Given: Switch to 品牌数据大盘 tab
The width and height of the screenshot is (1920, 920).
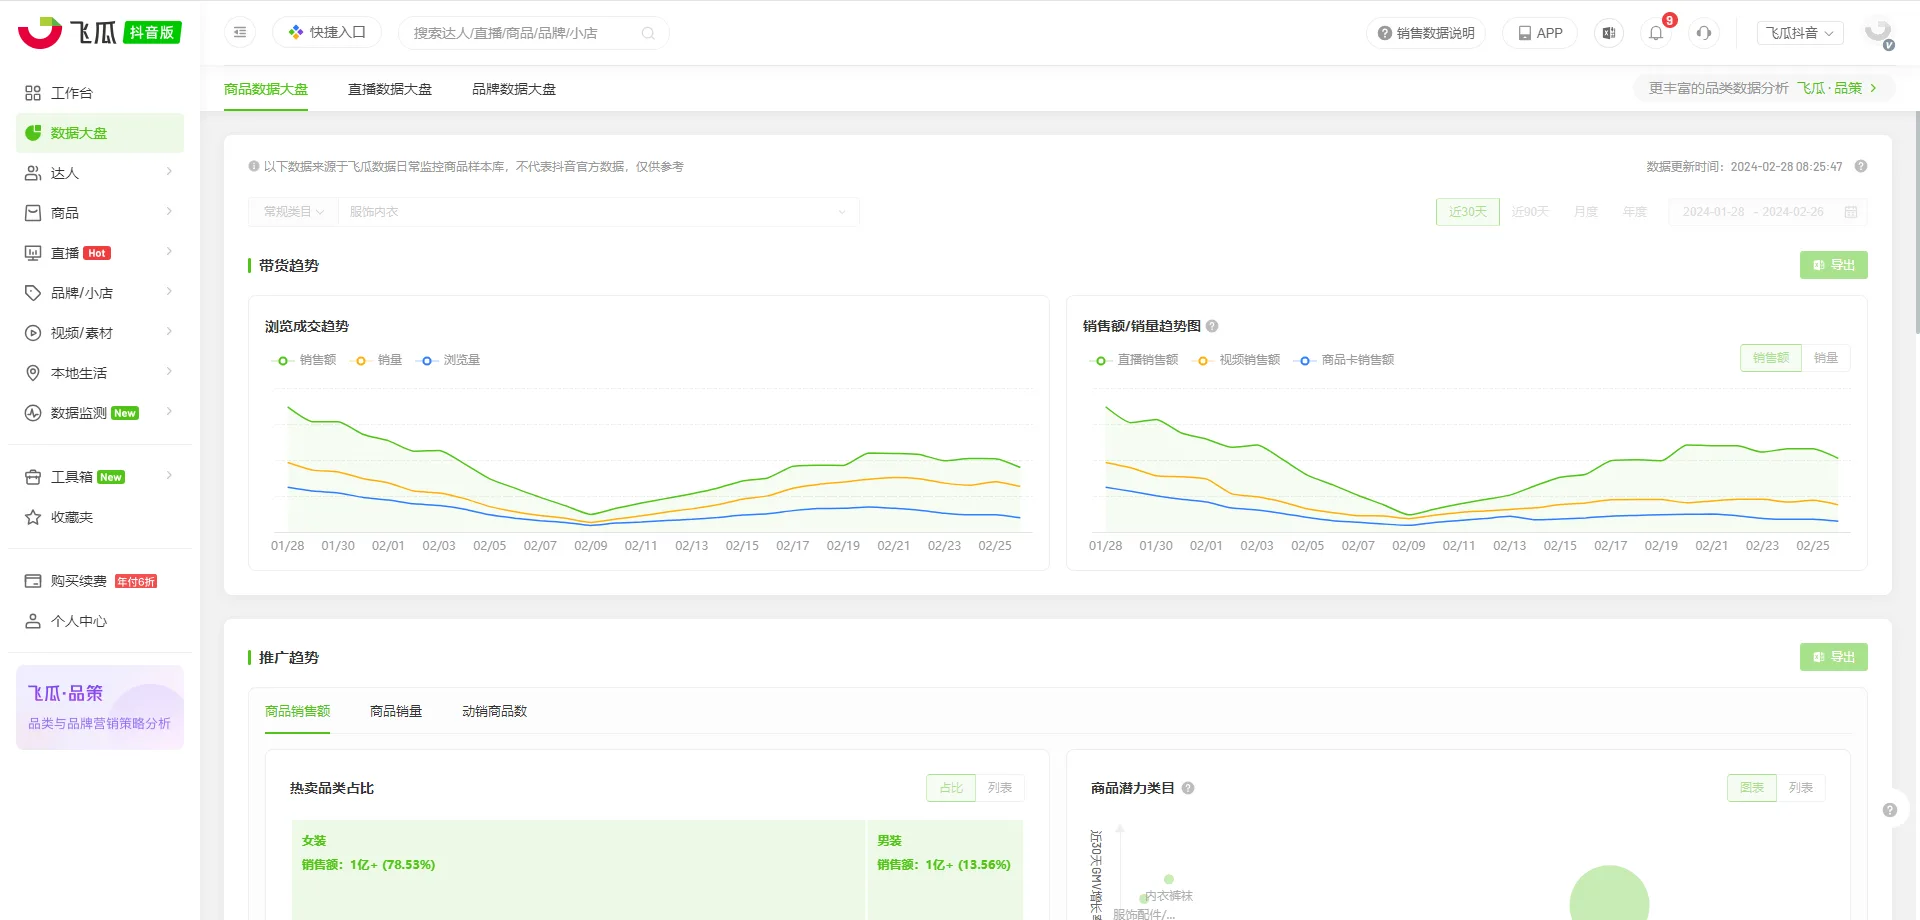Looking at the screenshot, I should click(x=514, y=89).
